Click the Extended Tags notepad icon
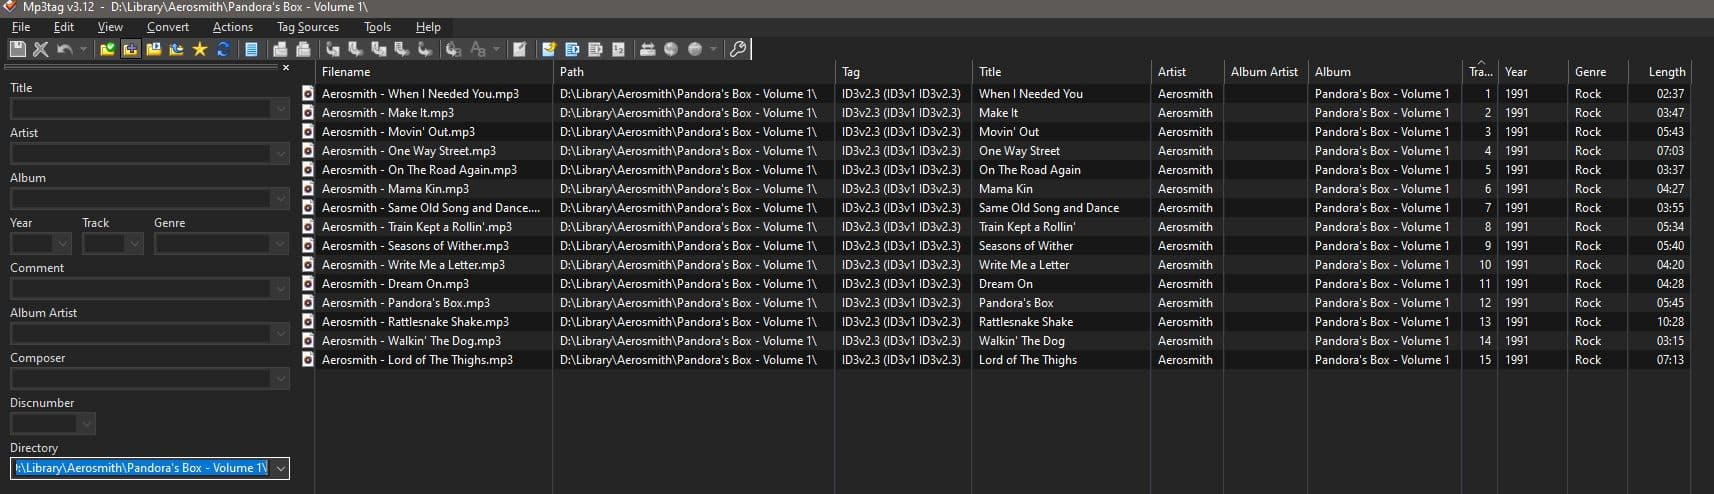Image resolution: width=1714 pixels, height=494 pixels. pyautogui.click(x=519, y=49)
